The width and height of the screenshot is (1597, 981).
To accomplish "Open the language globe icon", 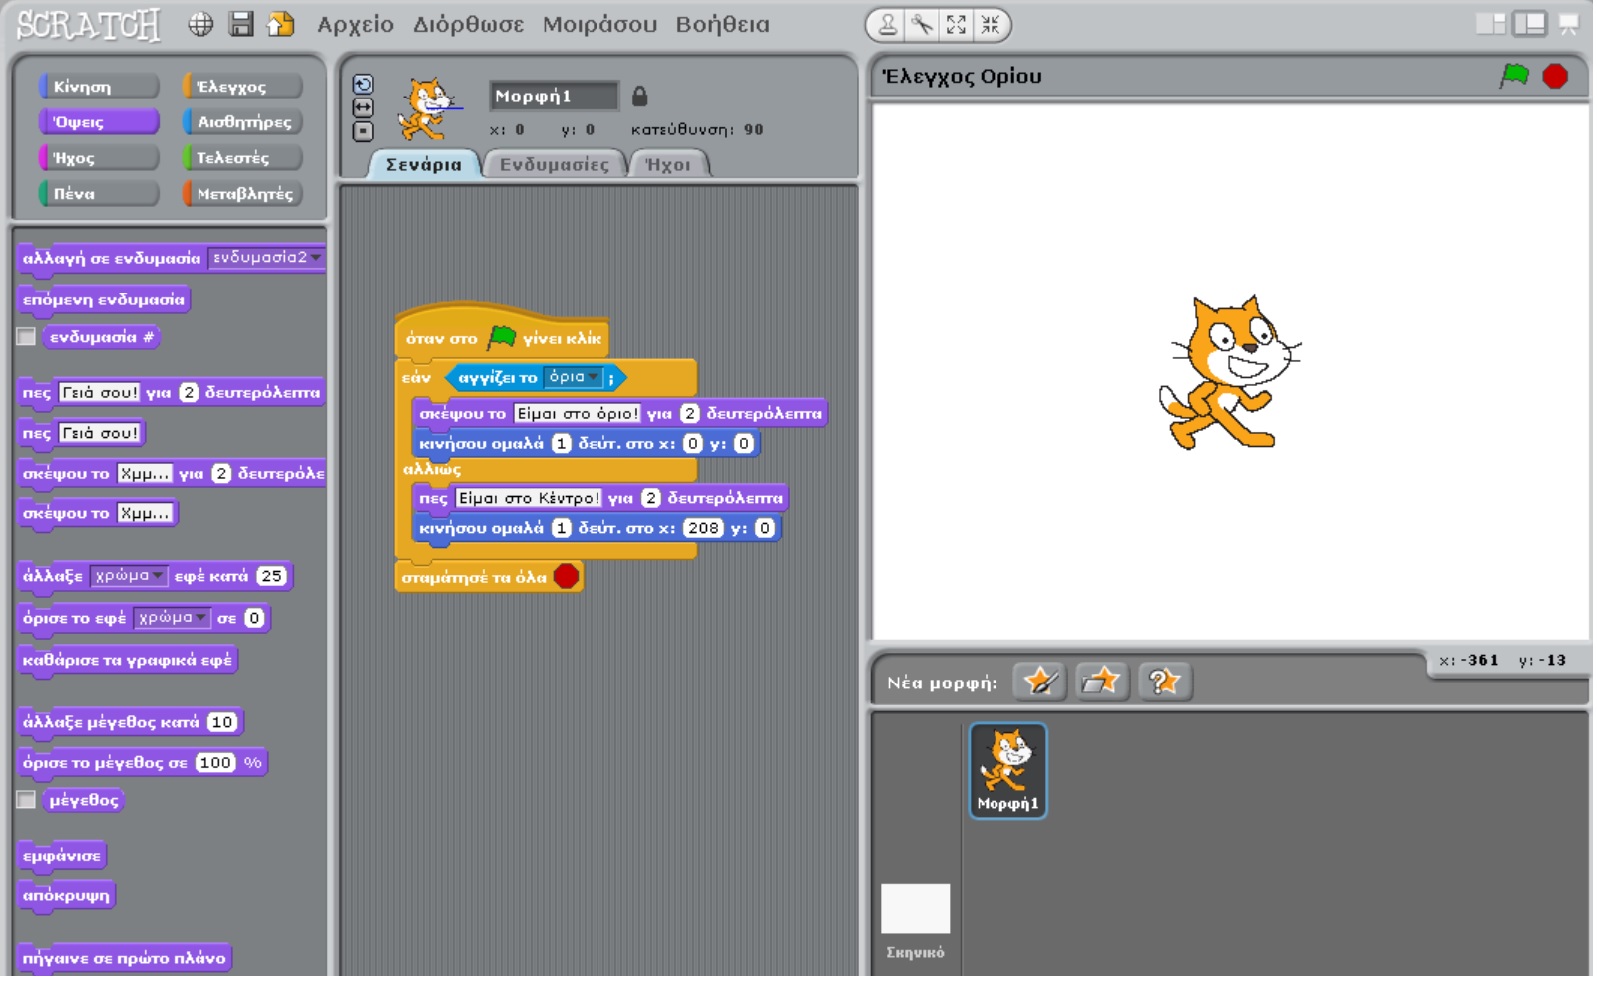I will (x=201, y=24).
